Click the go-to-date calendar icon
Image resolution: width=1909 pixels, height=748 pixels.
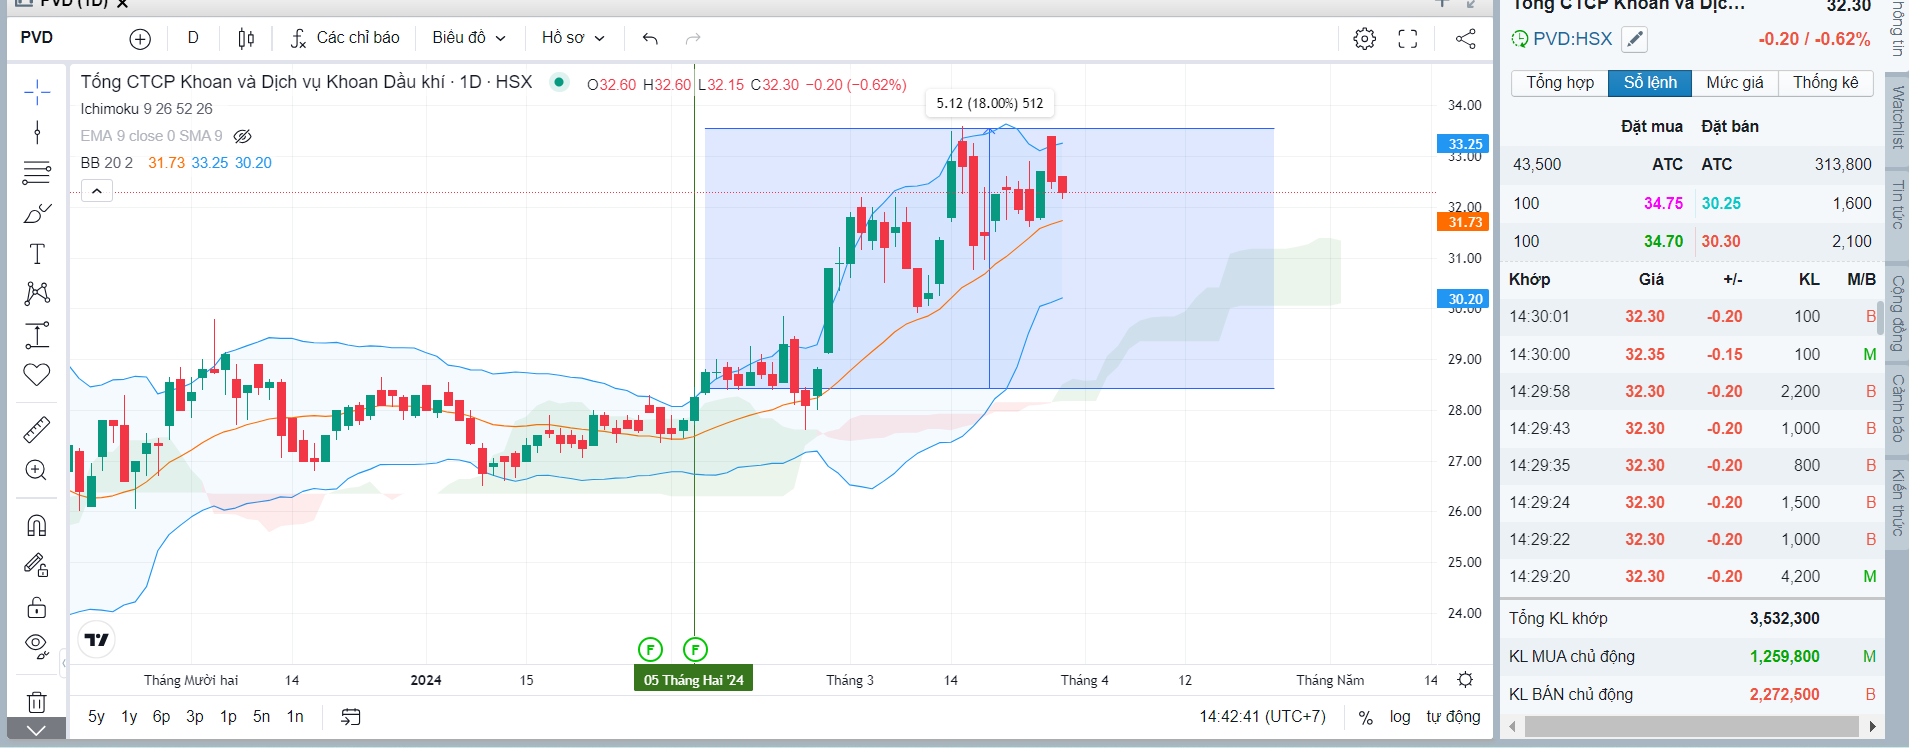[x=350, y=717]
